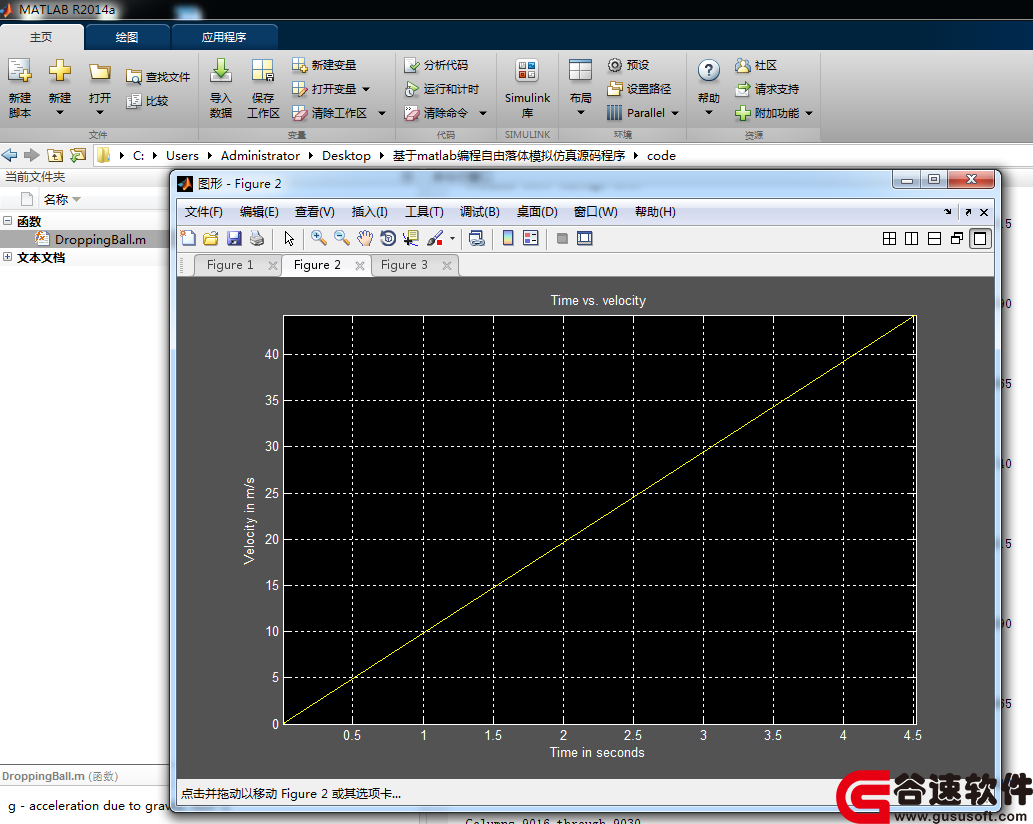Select tiled grid layout icon
Image resolution: width=1033 pixels, height=824 pixels.
click(889, 238)
